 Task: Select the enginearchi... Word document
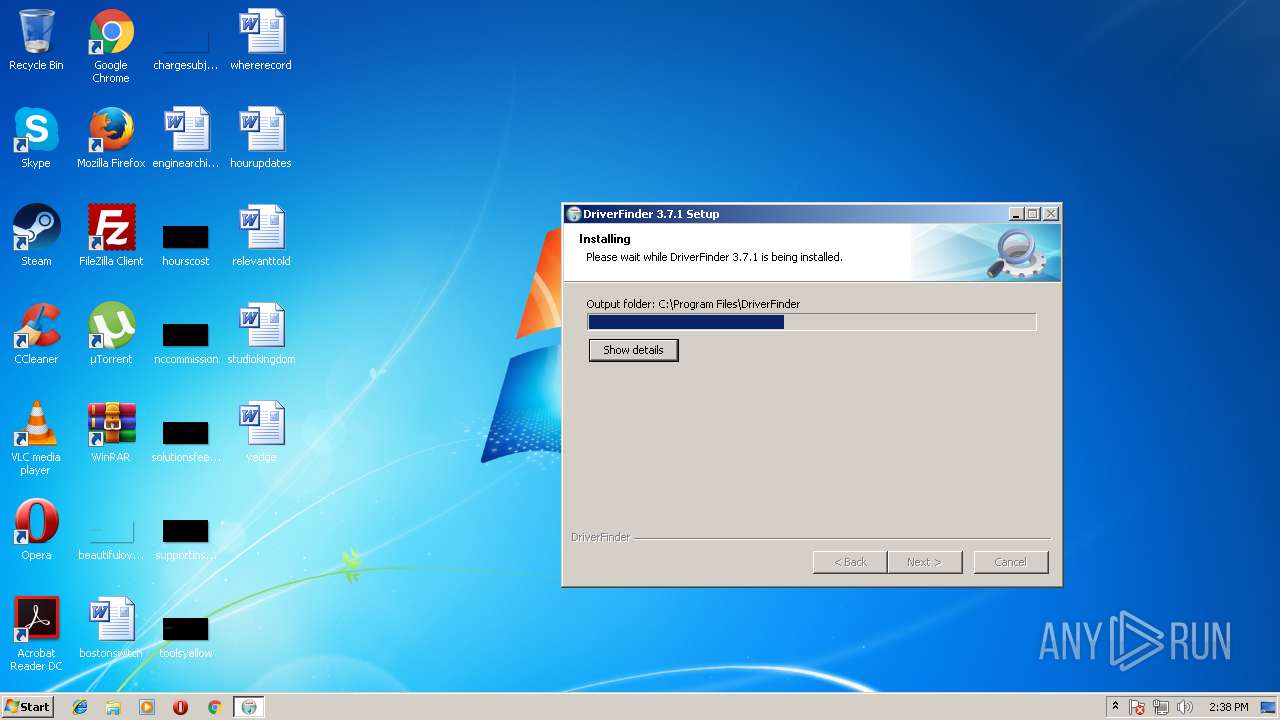(x=186, y=139)
